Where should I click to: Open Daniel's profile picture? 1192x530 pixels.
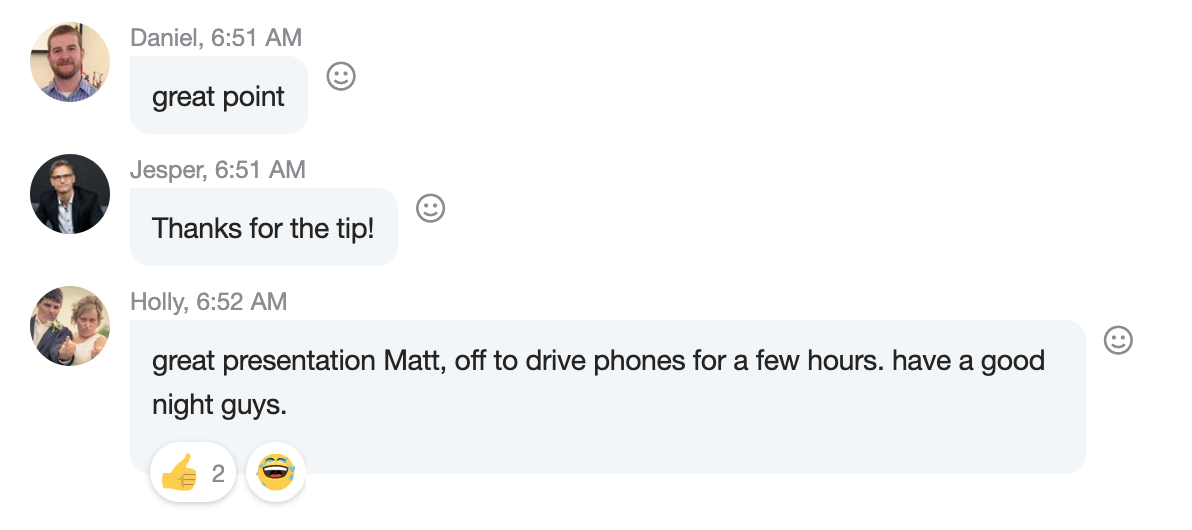tap(70, 62)
